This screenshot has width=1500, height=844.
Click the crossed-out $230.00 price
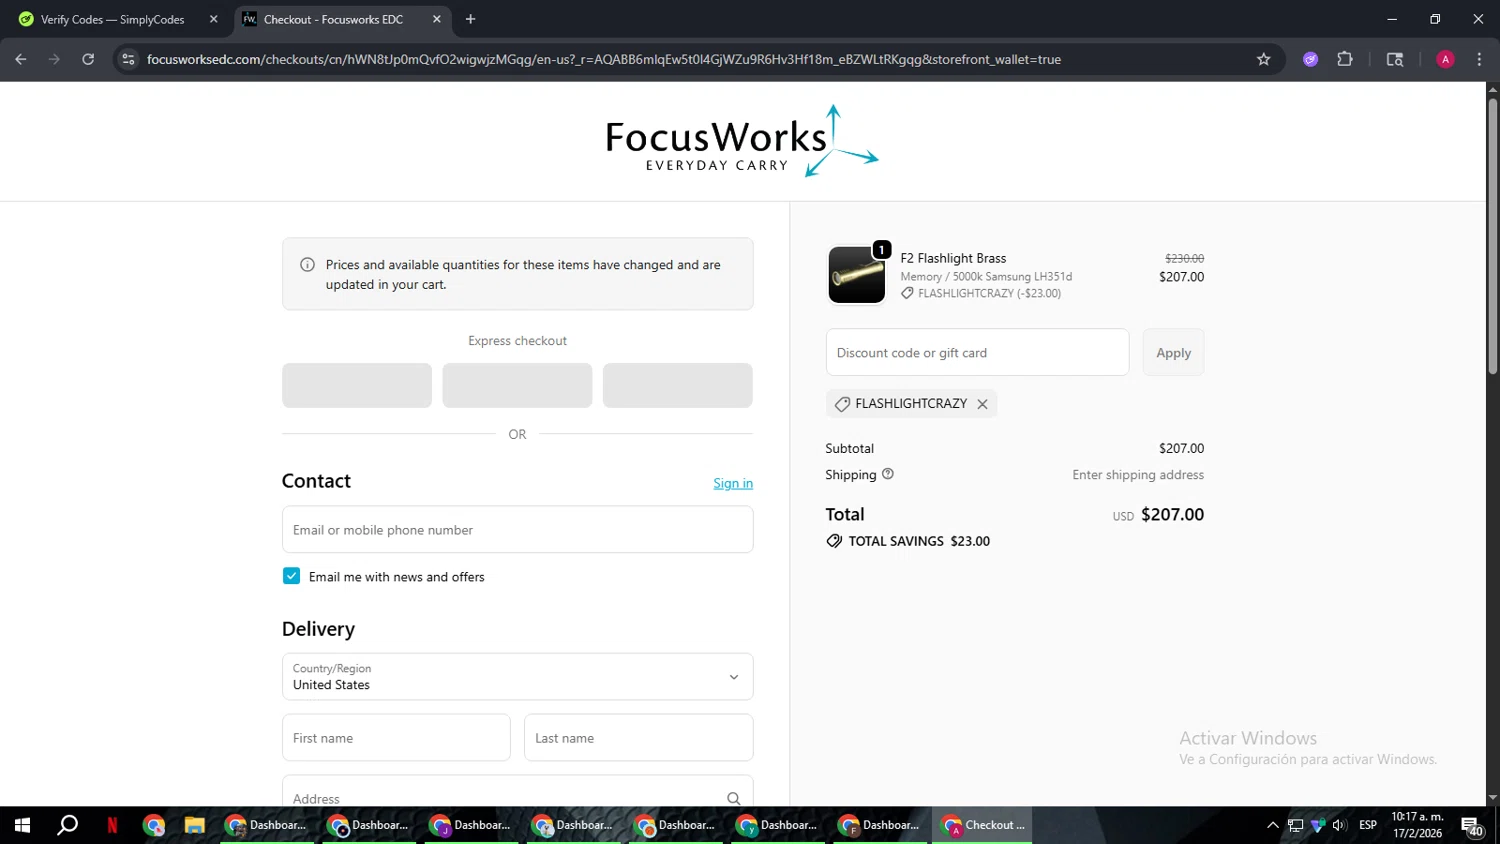(x=1184, y=258)
